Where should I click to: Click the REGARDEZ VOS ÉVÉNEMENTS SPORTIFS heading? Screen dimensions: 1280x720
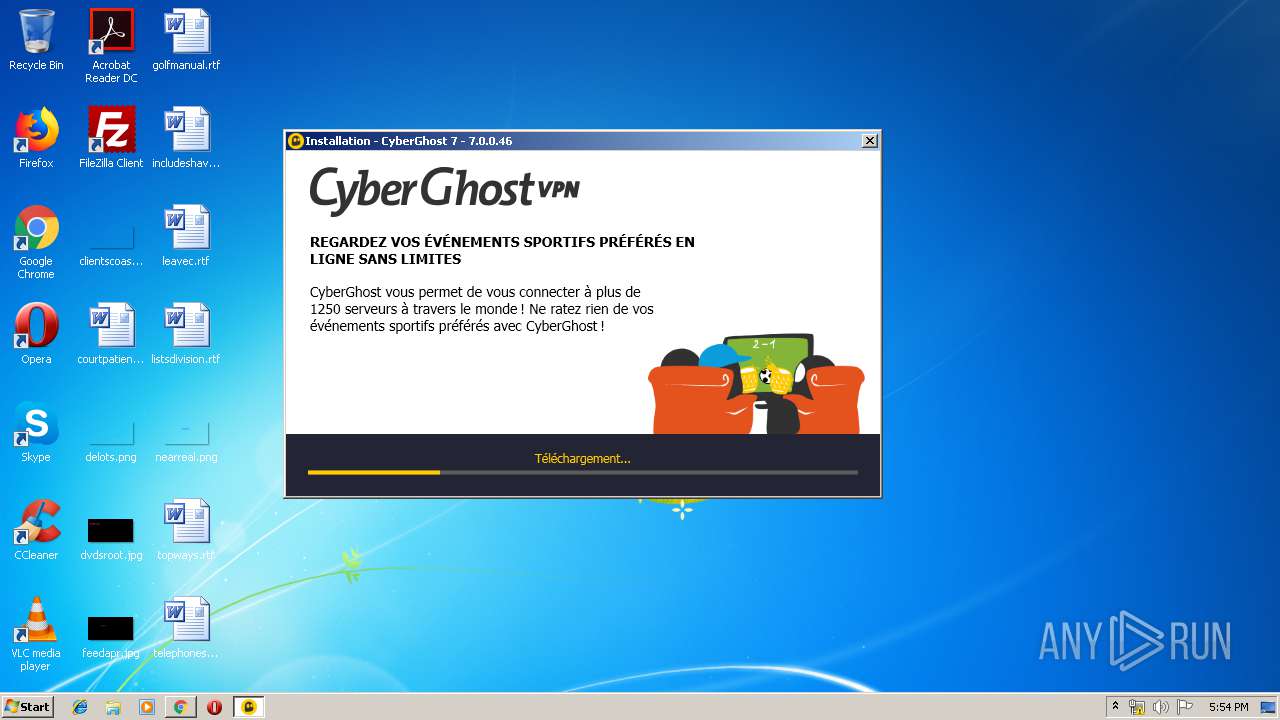502,250
